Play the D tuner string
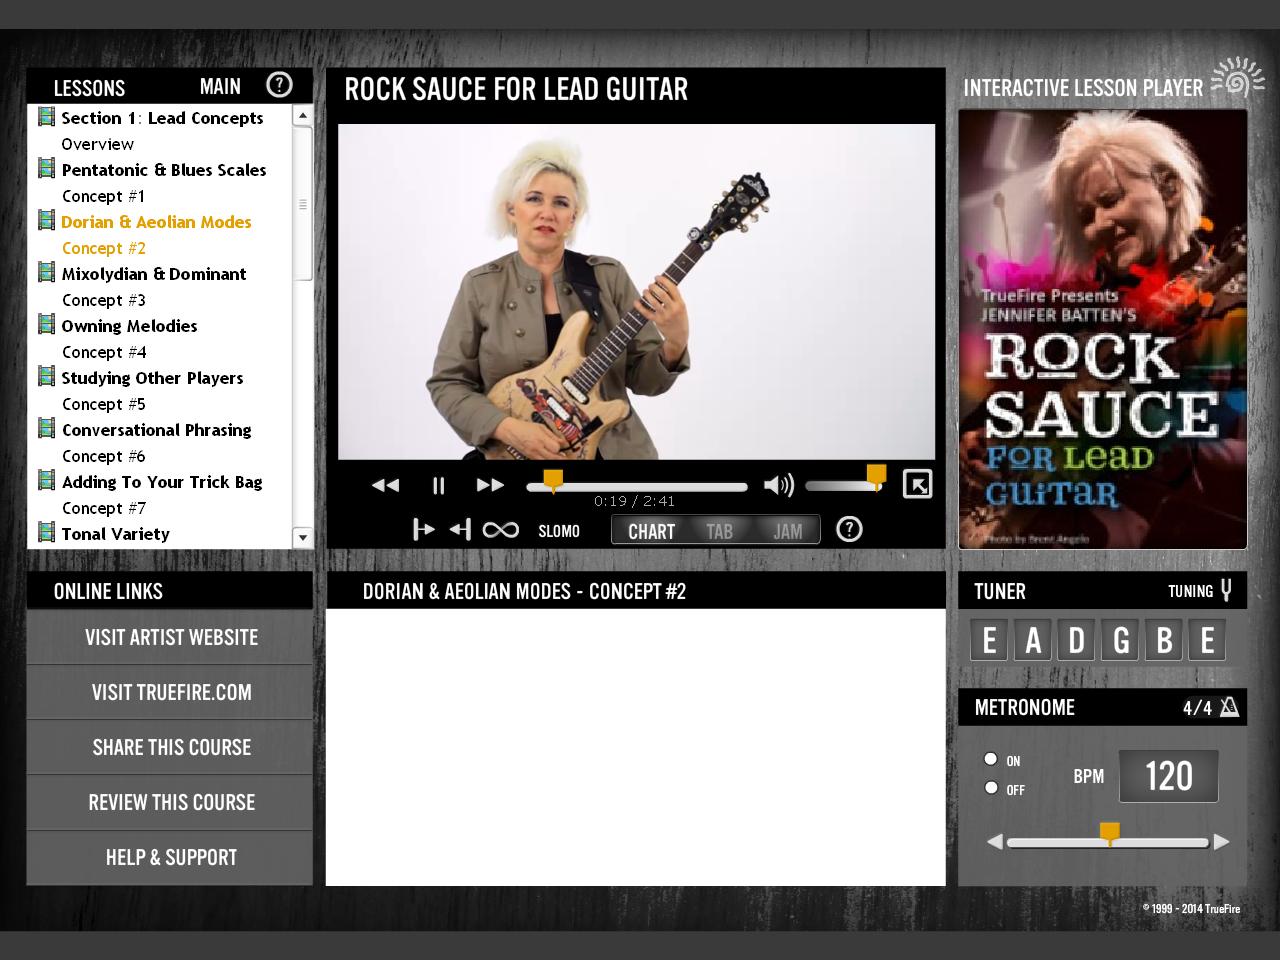Screen dimensions: 1280x960 (x=1077, y=640)
